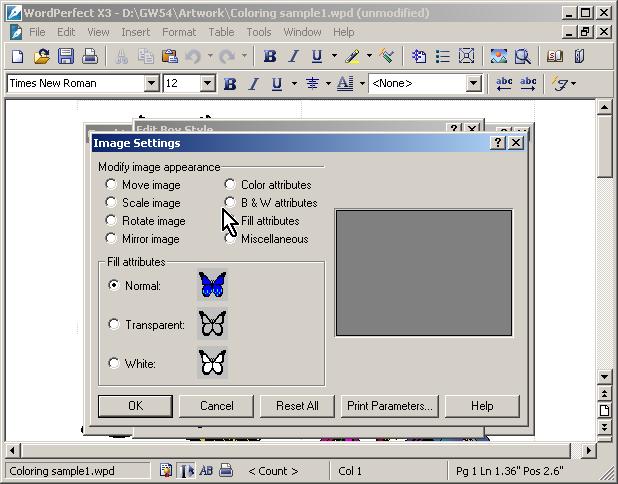Select the Color attributes radio button
The width and height of the screenshot is (618, 484).
(230, 184)
